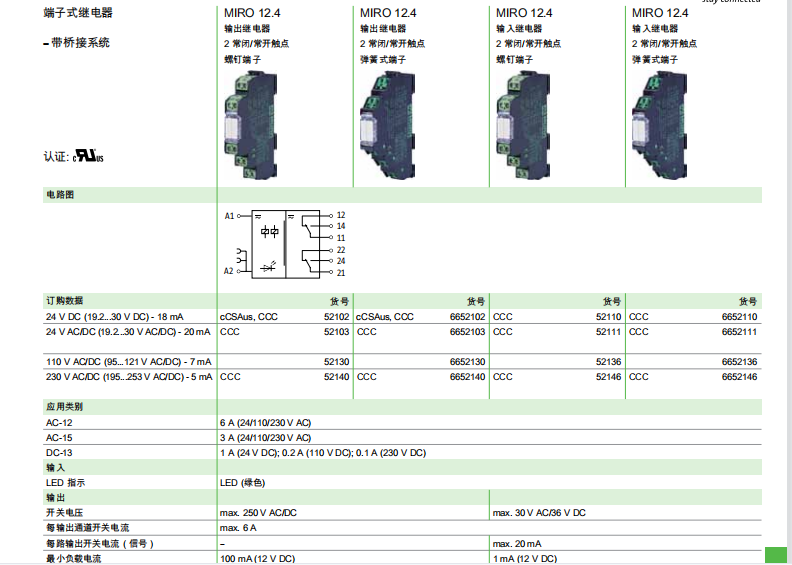Viewport: 792px width, 565px height.
Task: Select article number 6652111
Action: click(739, 332)
